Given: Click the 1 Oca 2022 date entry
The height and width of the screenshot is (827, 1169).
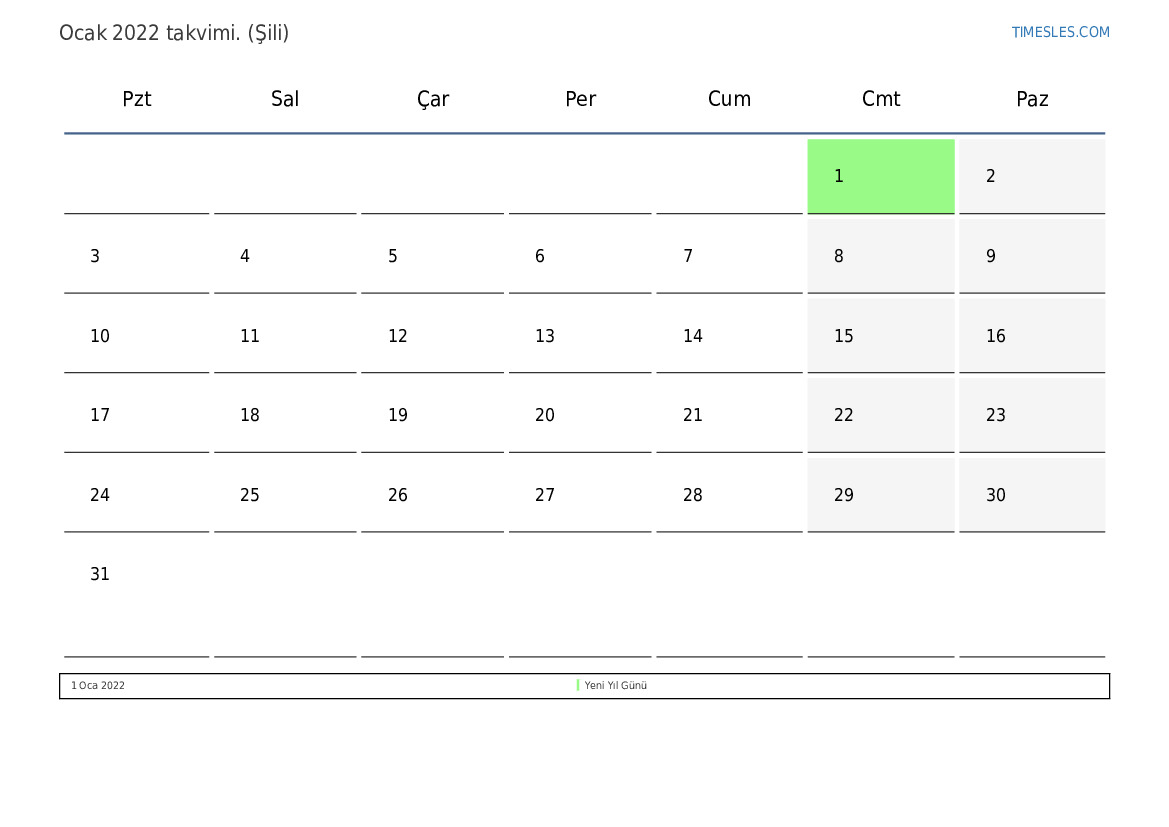Looking at the screenshot, I should tap(98, 686).
